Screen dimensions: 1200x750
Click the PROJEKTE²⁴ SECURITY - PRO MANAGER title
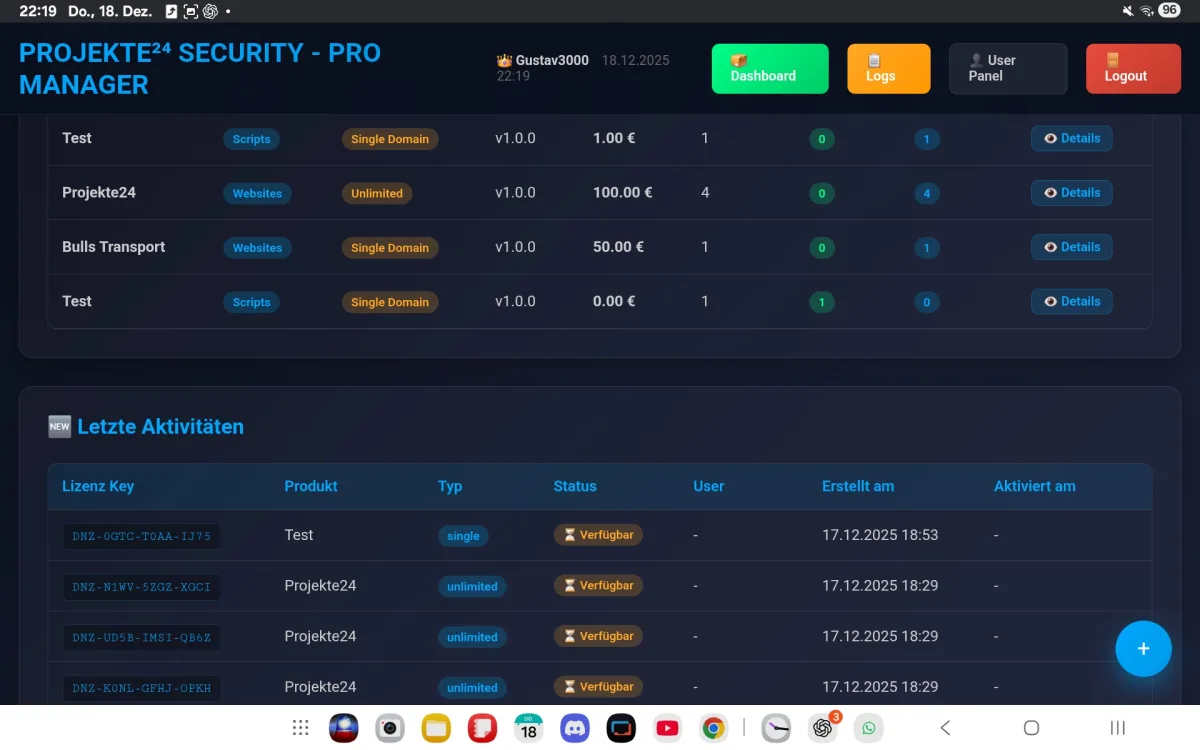point(200,69)
